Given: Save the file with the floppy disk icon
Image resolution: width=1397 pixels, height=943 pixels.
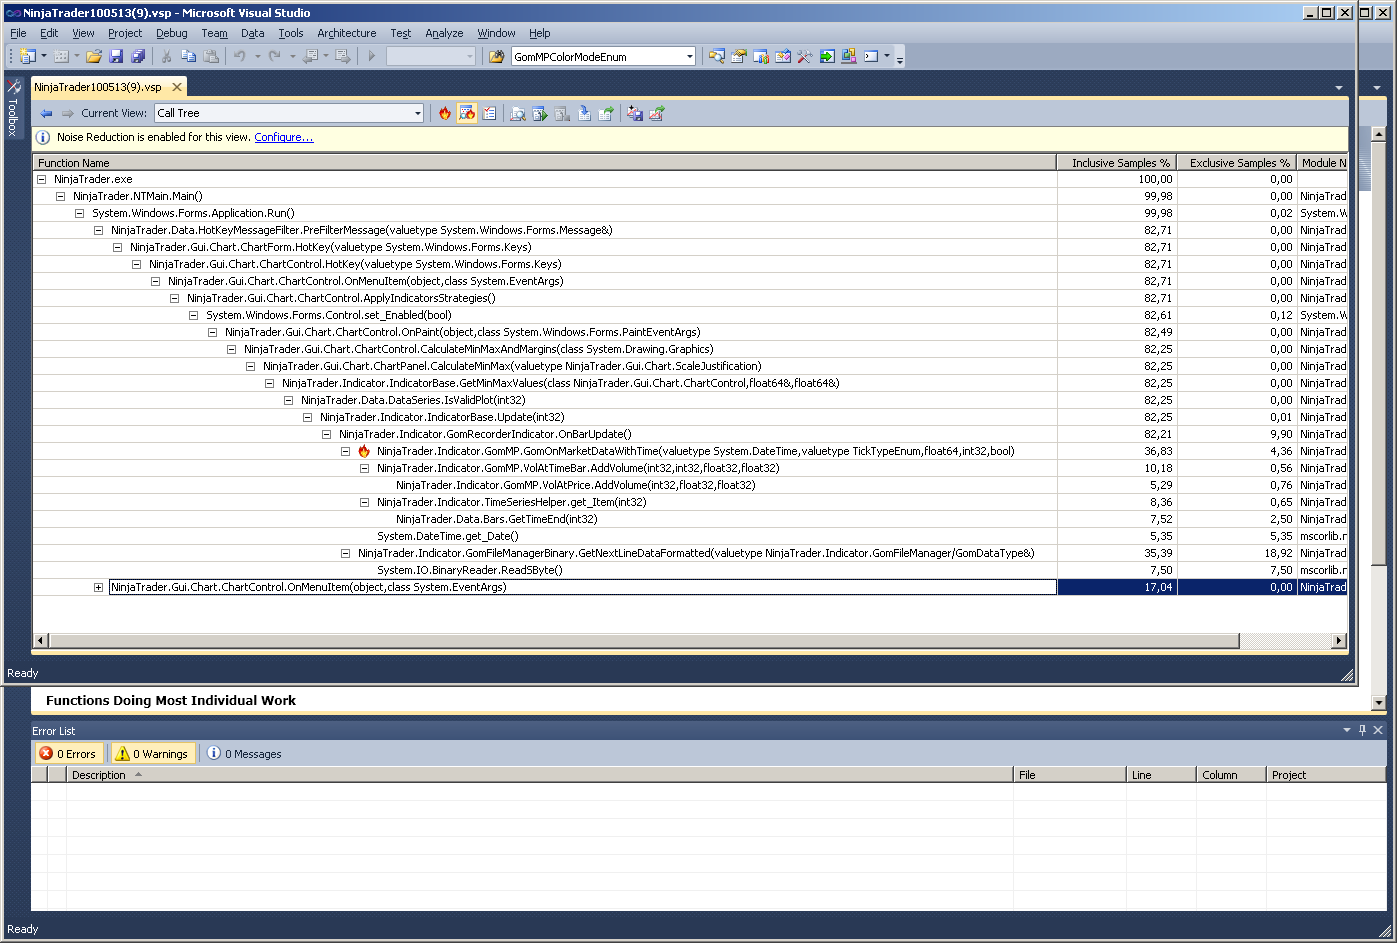Looking at the screenshot, I should click(116, 57).
